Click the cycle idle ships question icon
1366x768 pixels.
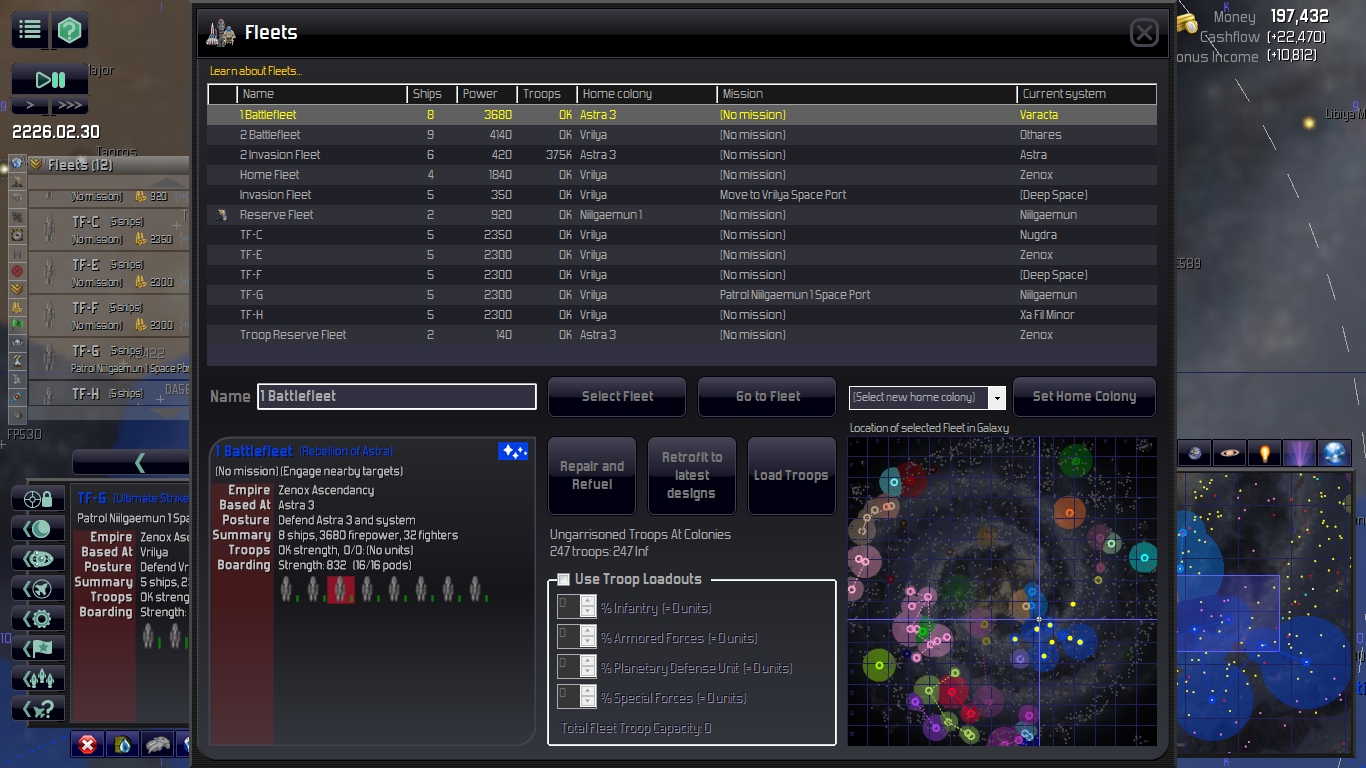pyautogui.click(x=38, y=708)
